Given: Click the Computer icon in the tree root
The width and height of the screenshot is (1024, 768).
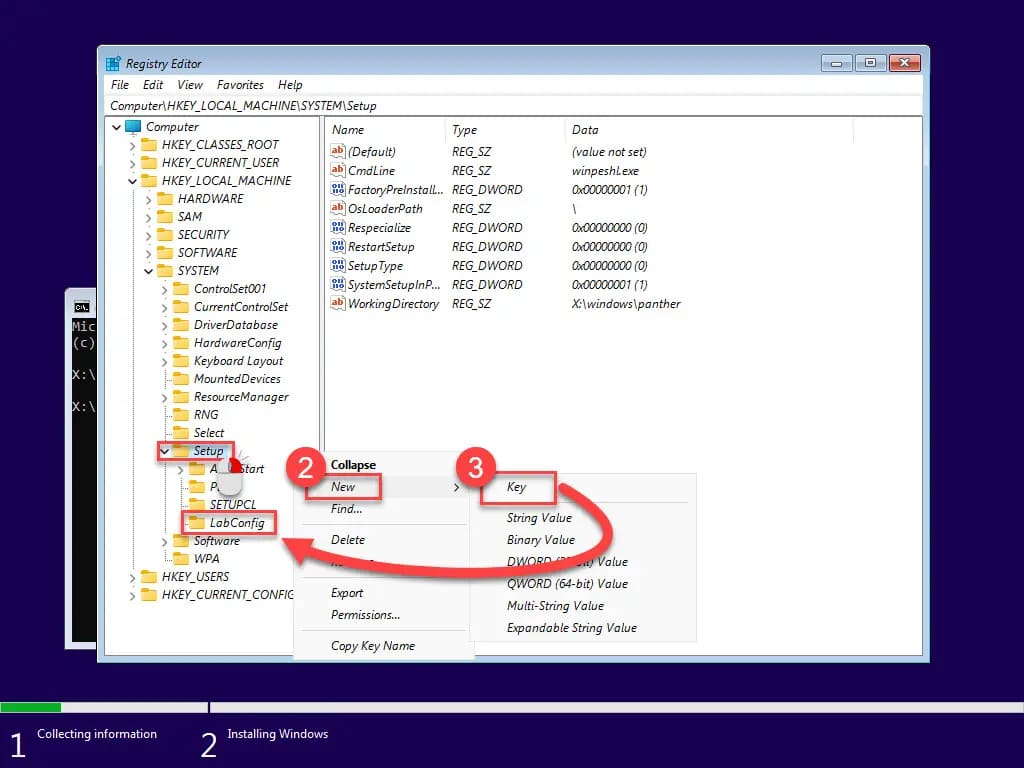Looking at the screenshot, I should 133,127.
